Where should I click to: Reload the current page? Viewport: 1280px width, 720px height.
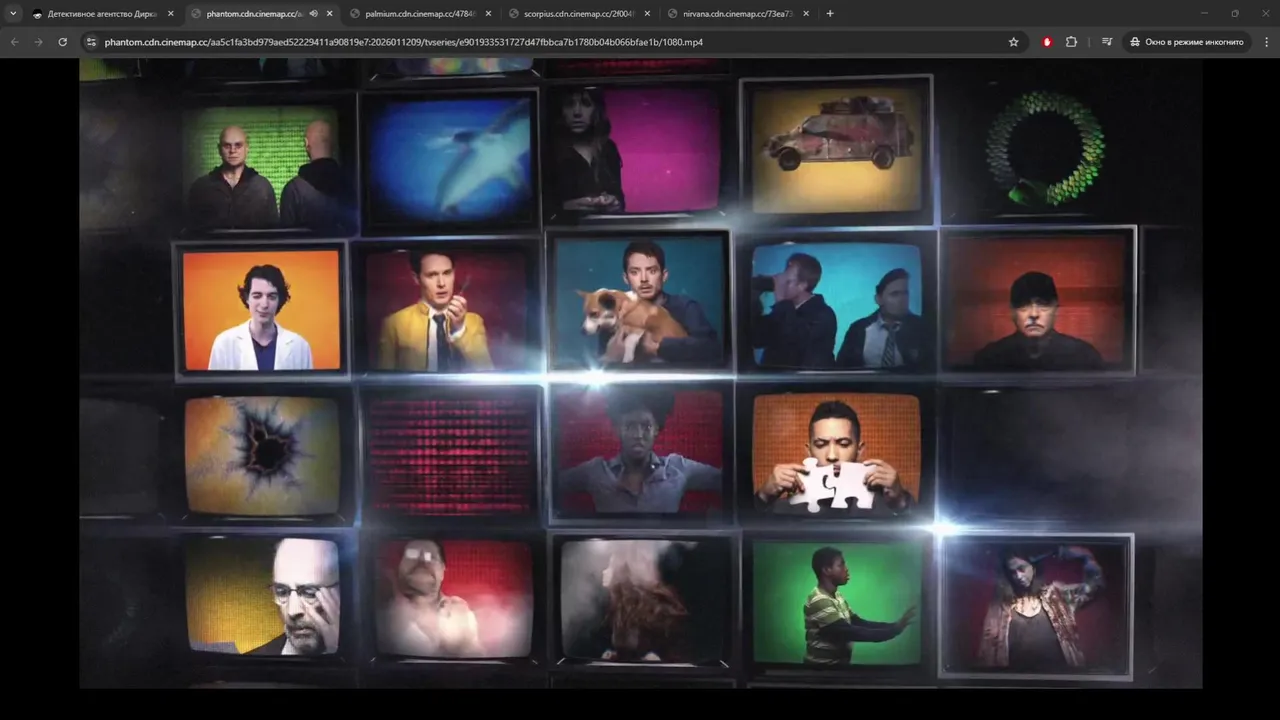tap(62, 42)
